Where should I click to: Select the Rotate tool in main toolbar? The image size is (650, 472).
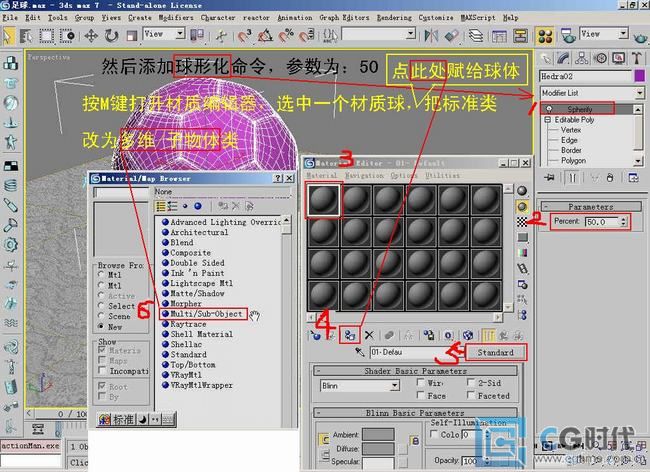pyautogui.click(x=111, y=36)
